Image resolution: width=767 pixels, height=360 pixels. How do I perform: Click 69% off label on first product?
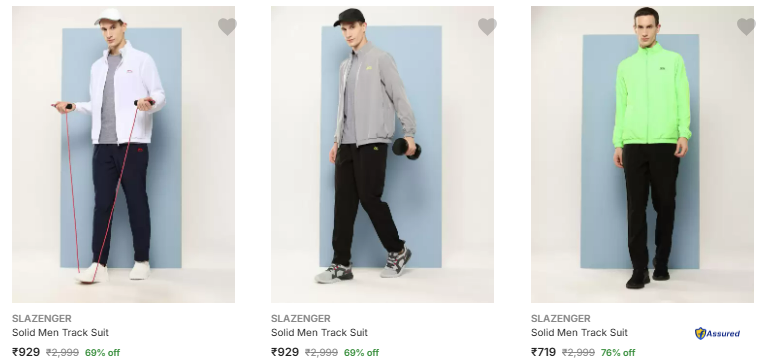[x=102, y=353]
